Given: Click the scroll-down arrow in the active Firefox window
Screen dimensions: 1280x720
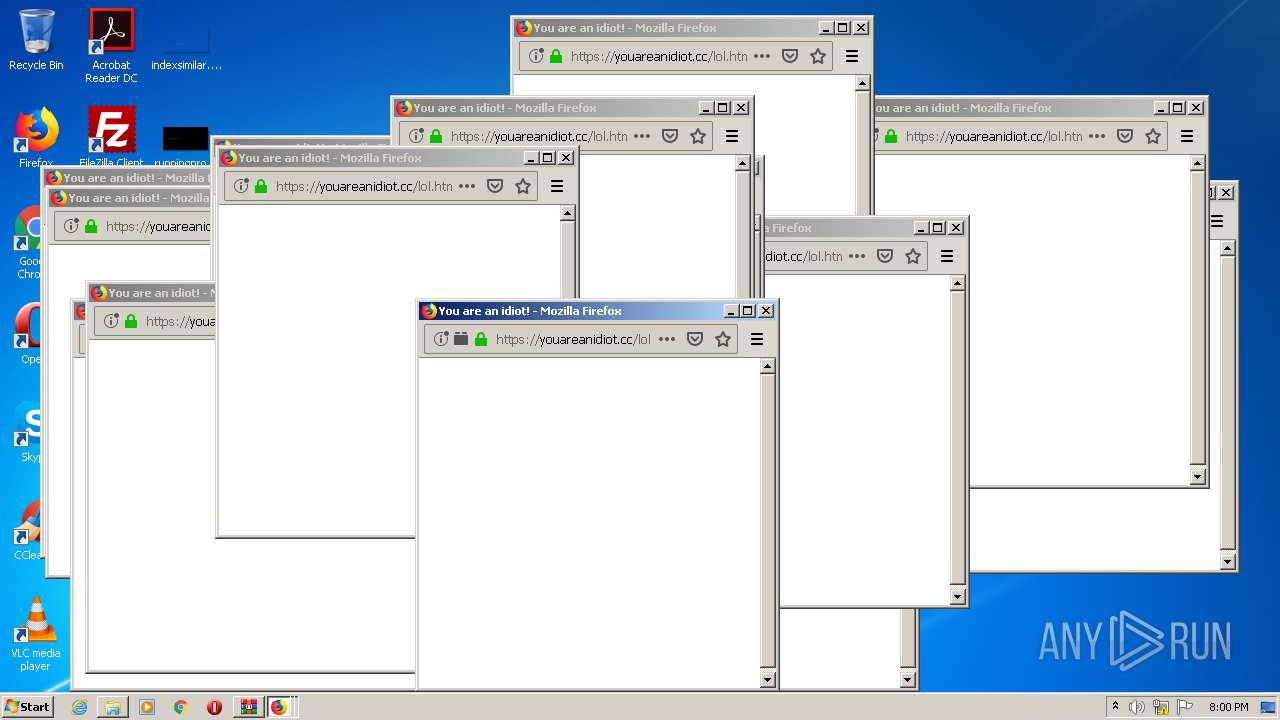Looking at the screenshot, I should [767, 680].
